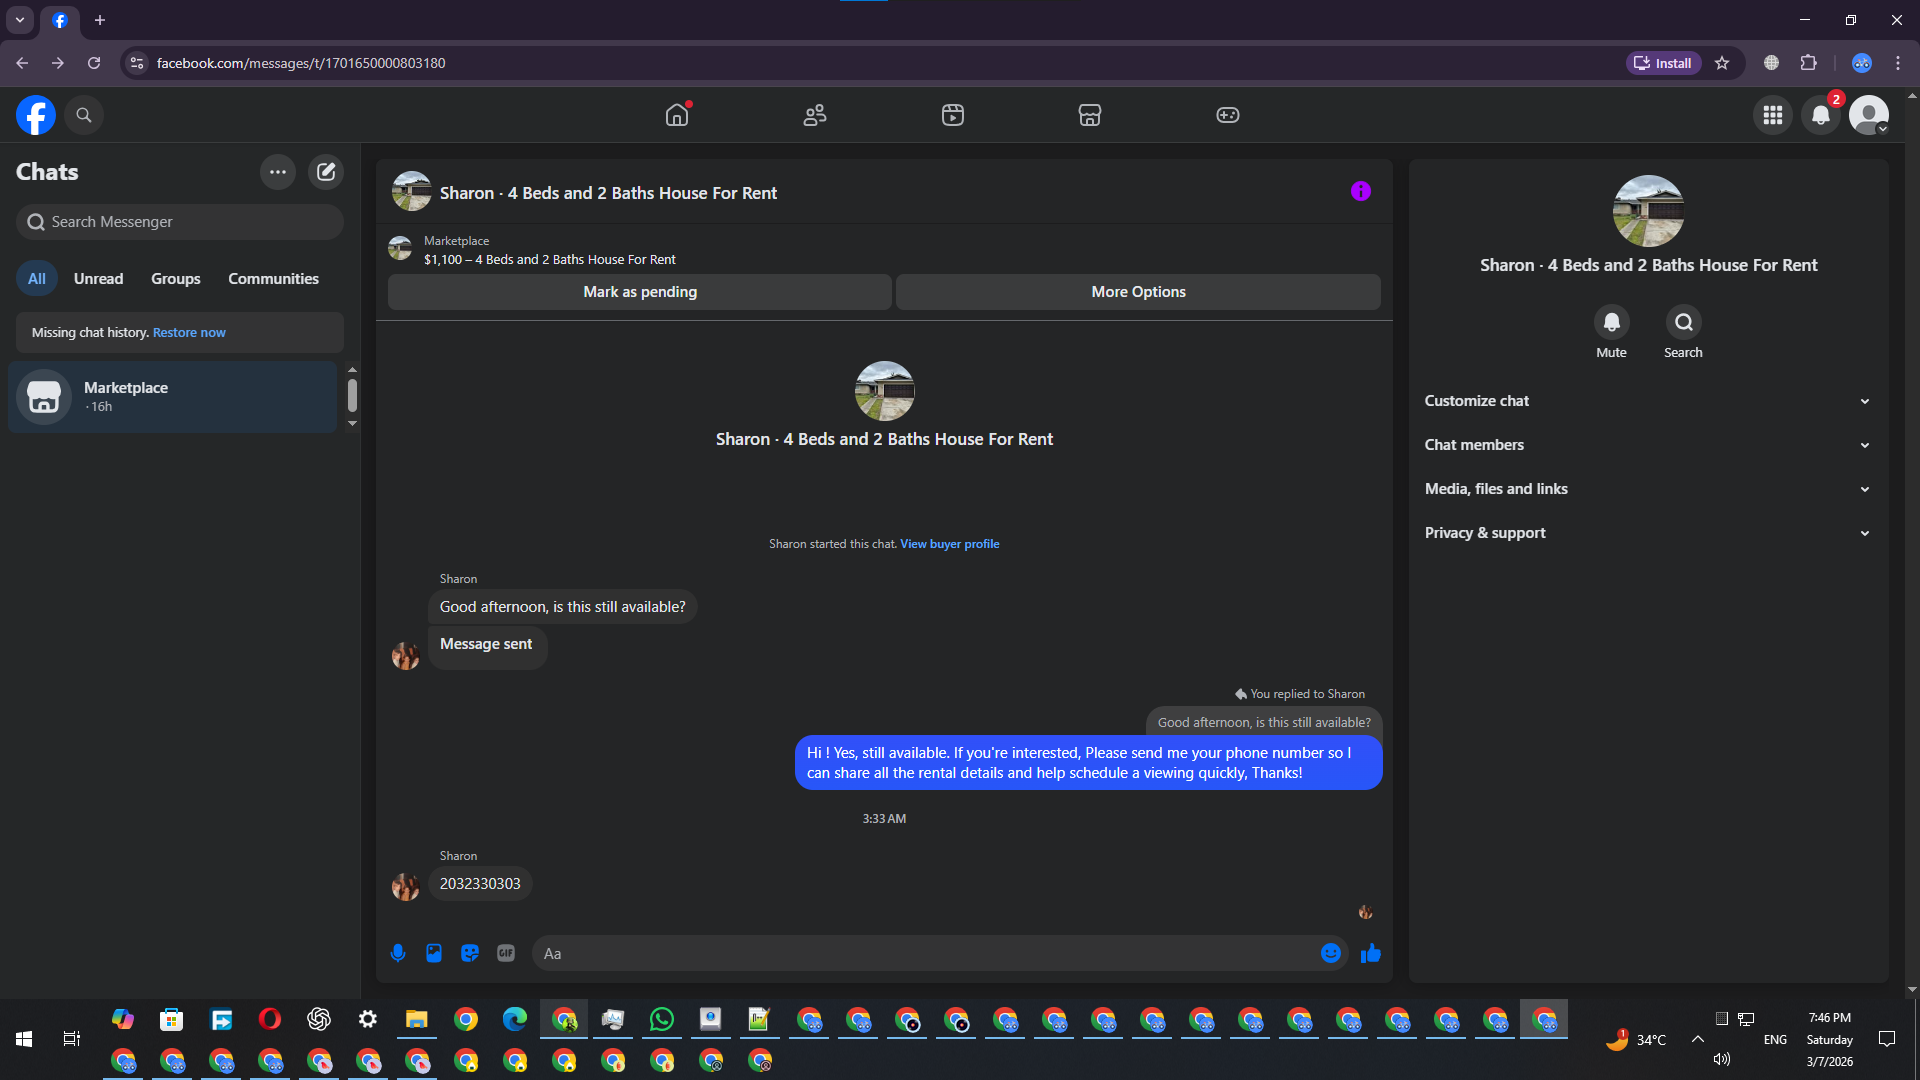Go back to the previous page
Viewport: 1920px width, 1080px height.
click(x=22, y=63)
